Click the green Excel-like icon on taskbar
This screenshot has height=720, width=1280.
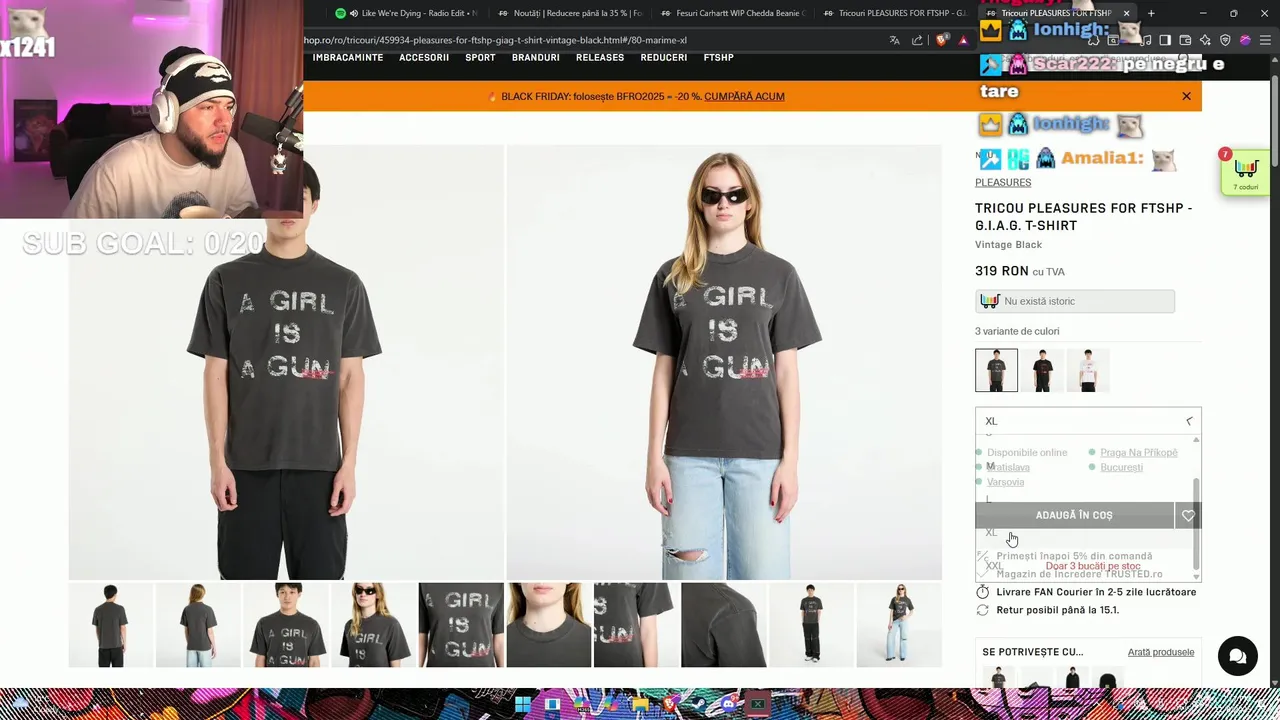click(757, 704)
